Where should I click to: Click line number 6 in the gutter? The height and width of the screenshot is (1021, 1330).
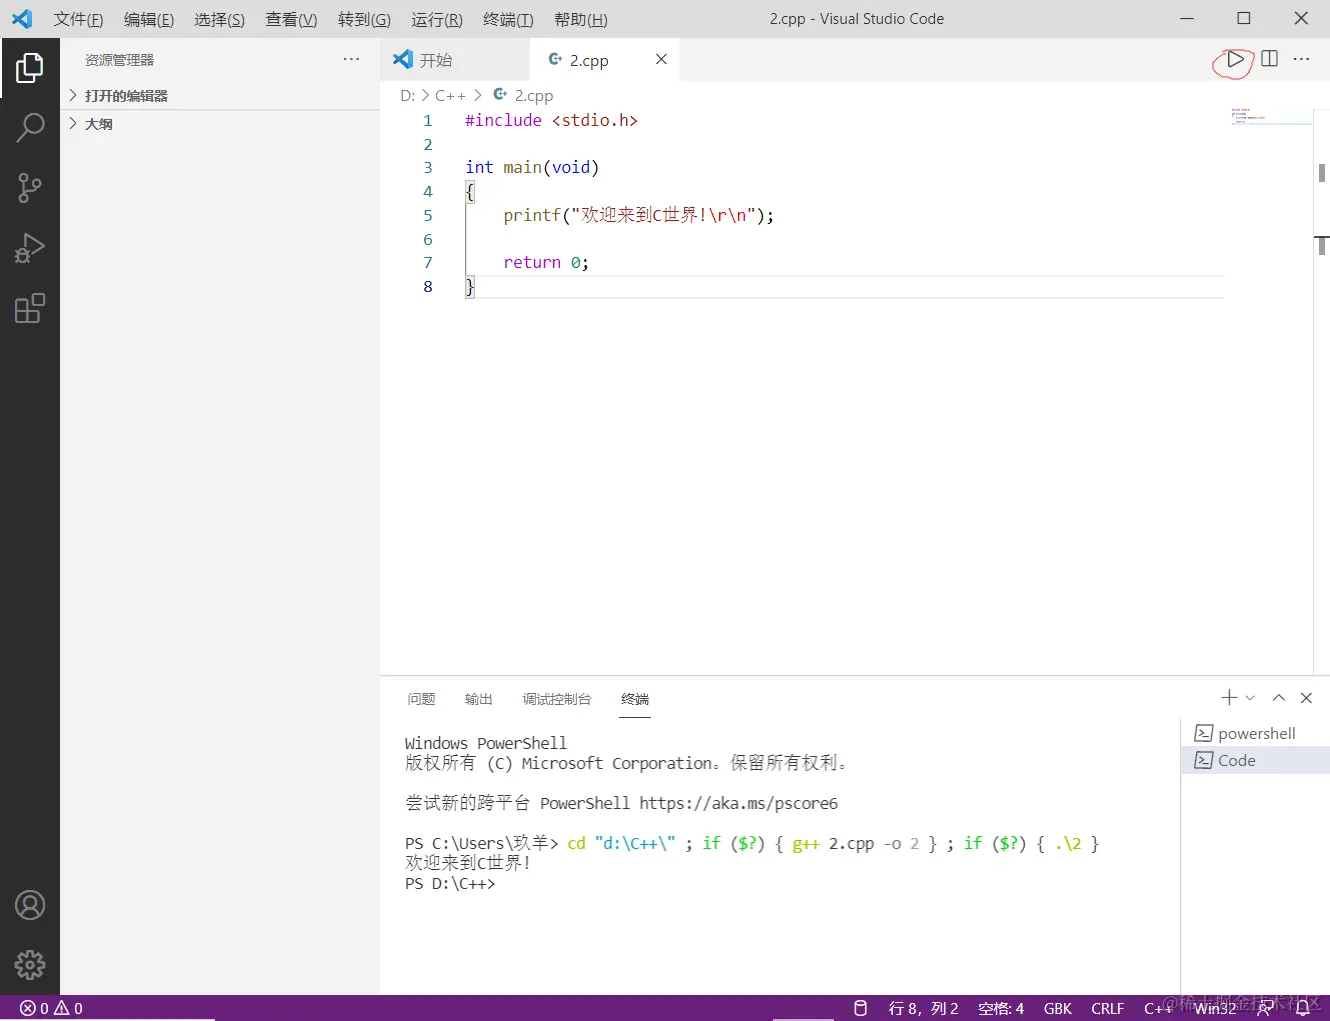[x=428, y=239]
